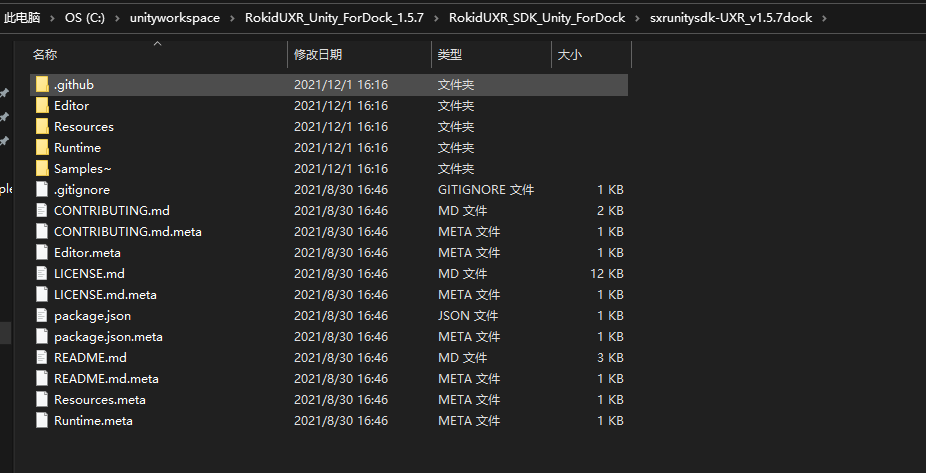926x473 pixels.
Task: Expand chevron after RokidUXR_SDK_Unity_ForDock breadcrumb
Action: [638, 18]
